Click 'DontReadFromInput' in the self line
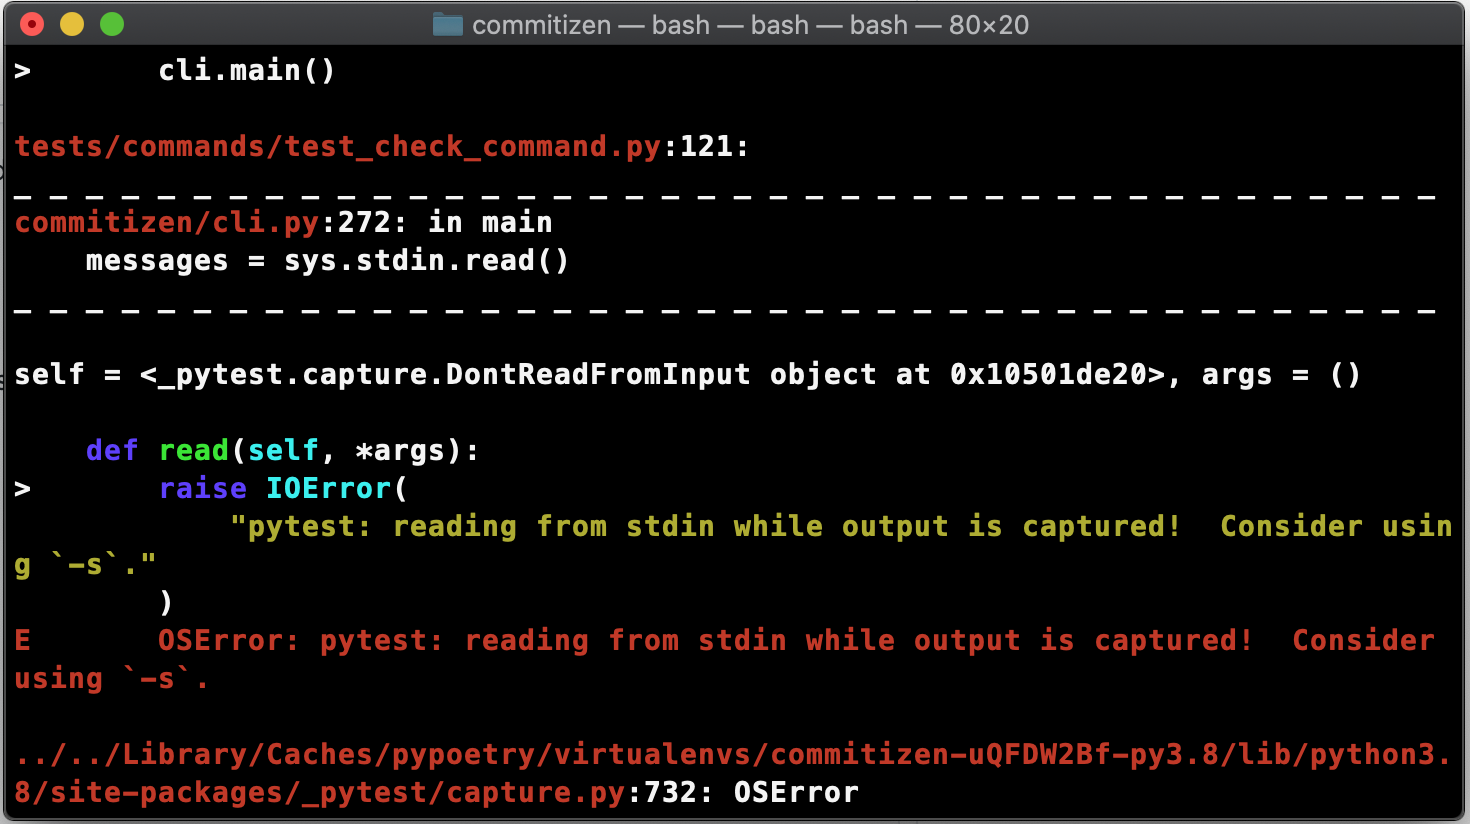Screen dimensions: 1470x824 click(598, 375)
